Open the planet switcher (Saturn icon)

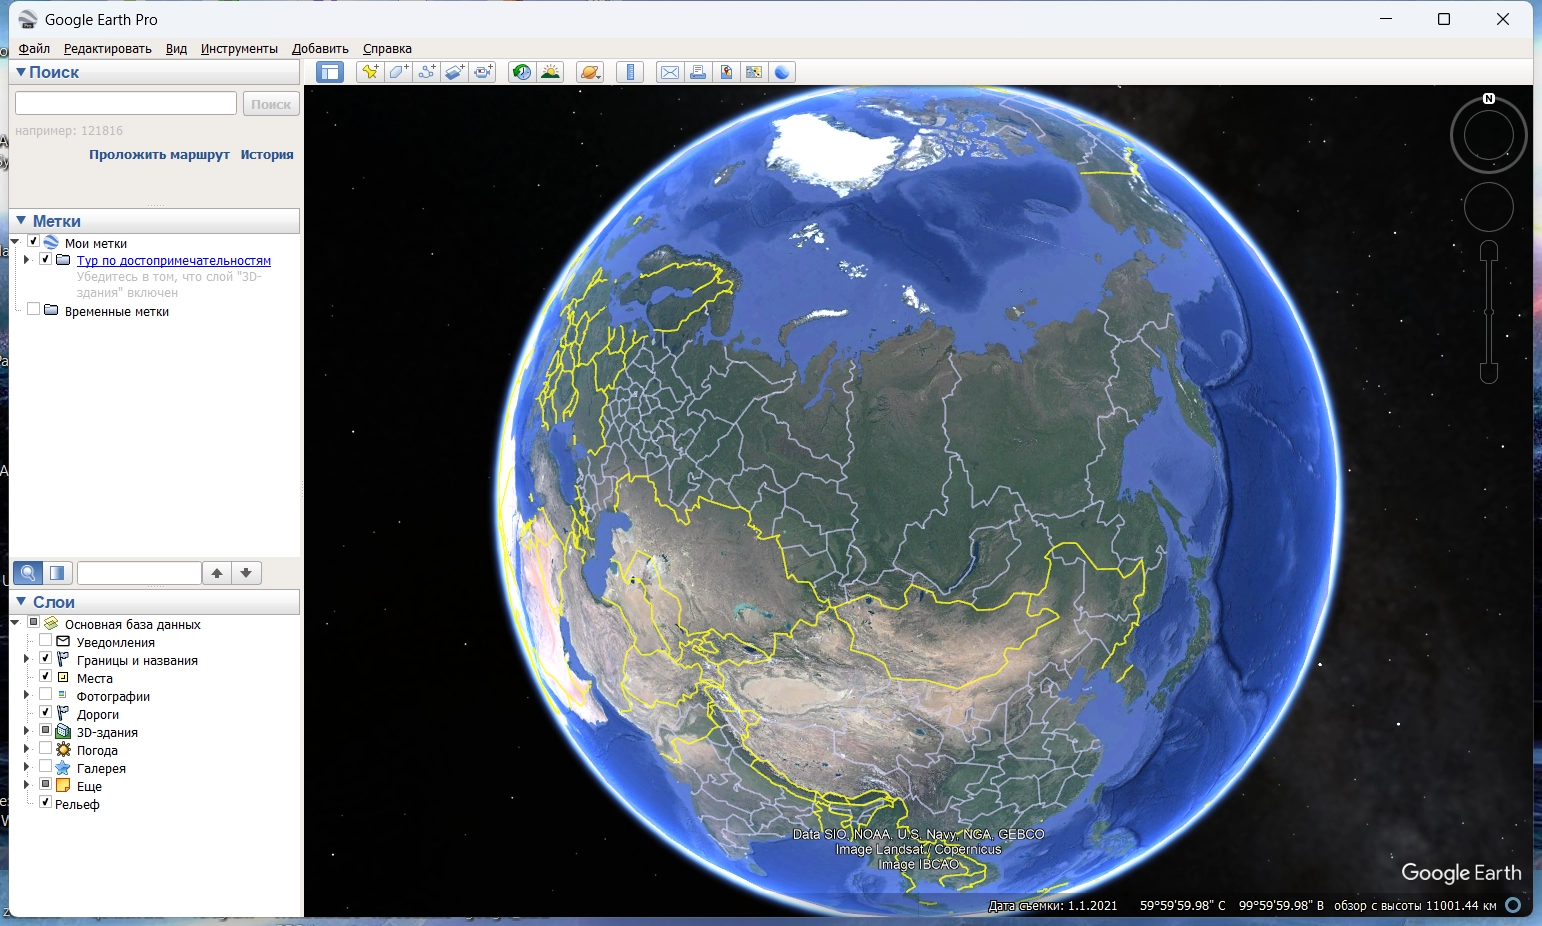[x=590, y=72]
